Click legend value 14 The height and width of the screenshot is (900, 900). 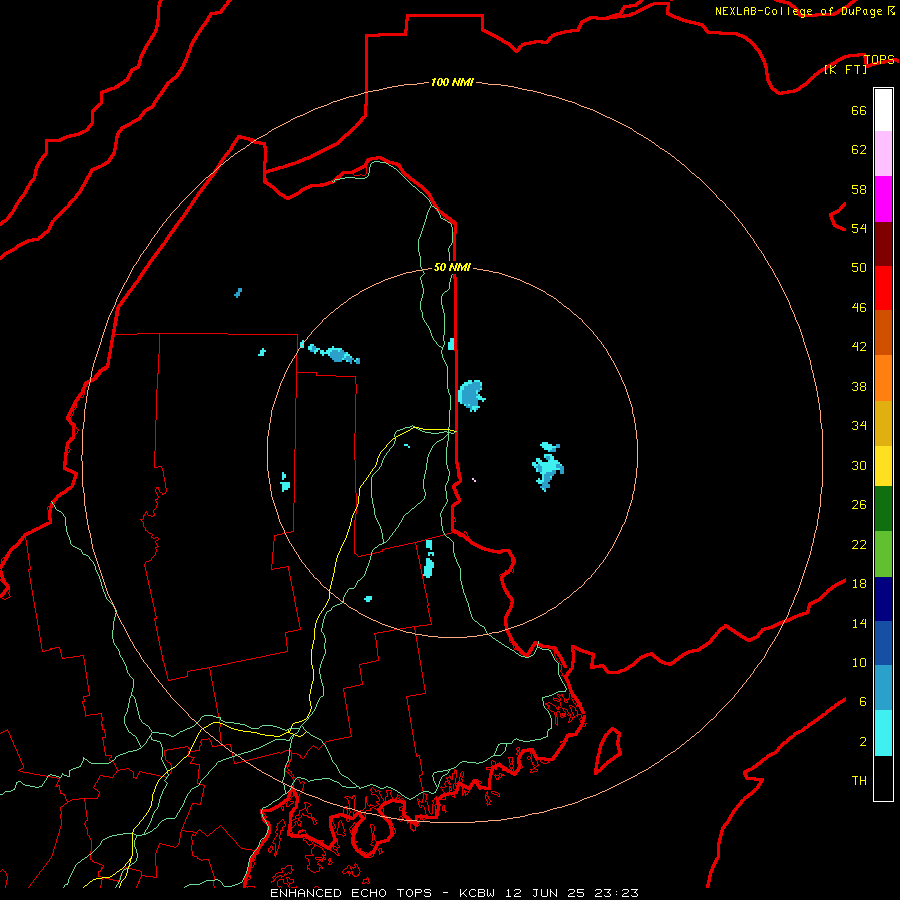(859, 623)
